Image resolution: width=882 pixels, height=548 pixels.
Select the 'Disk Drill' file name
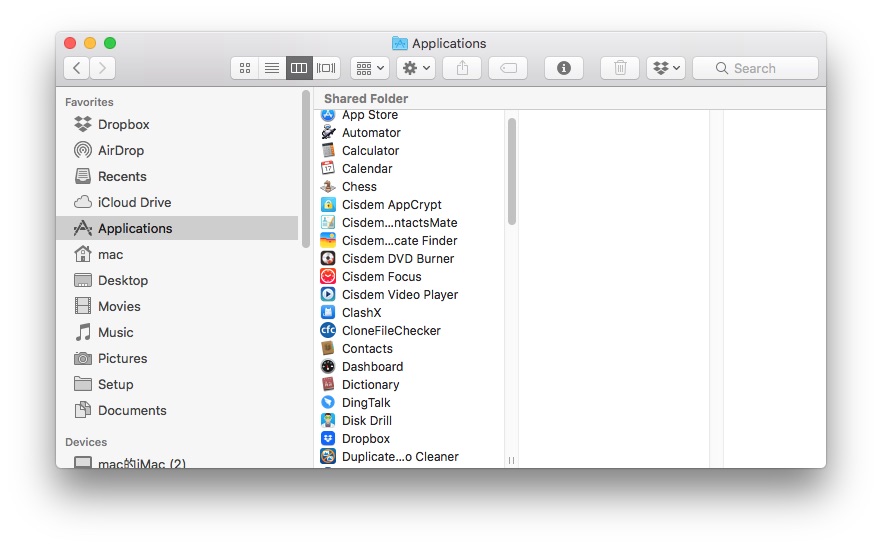point(367,421)
